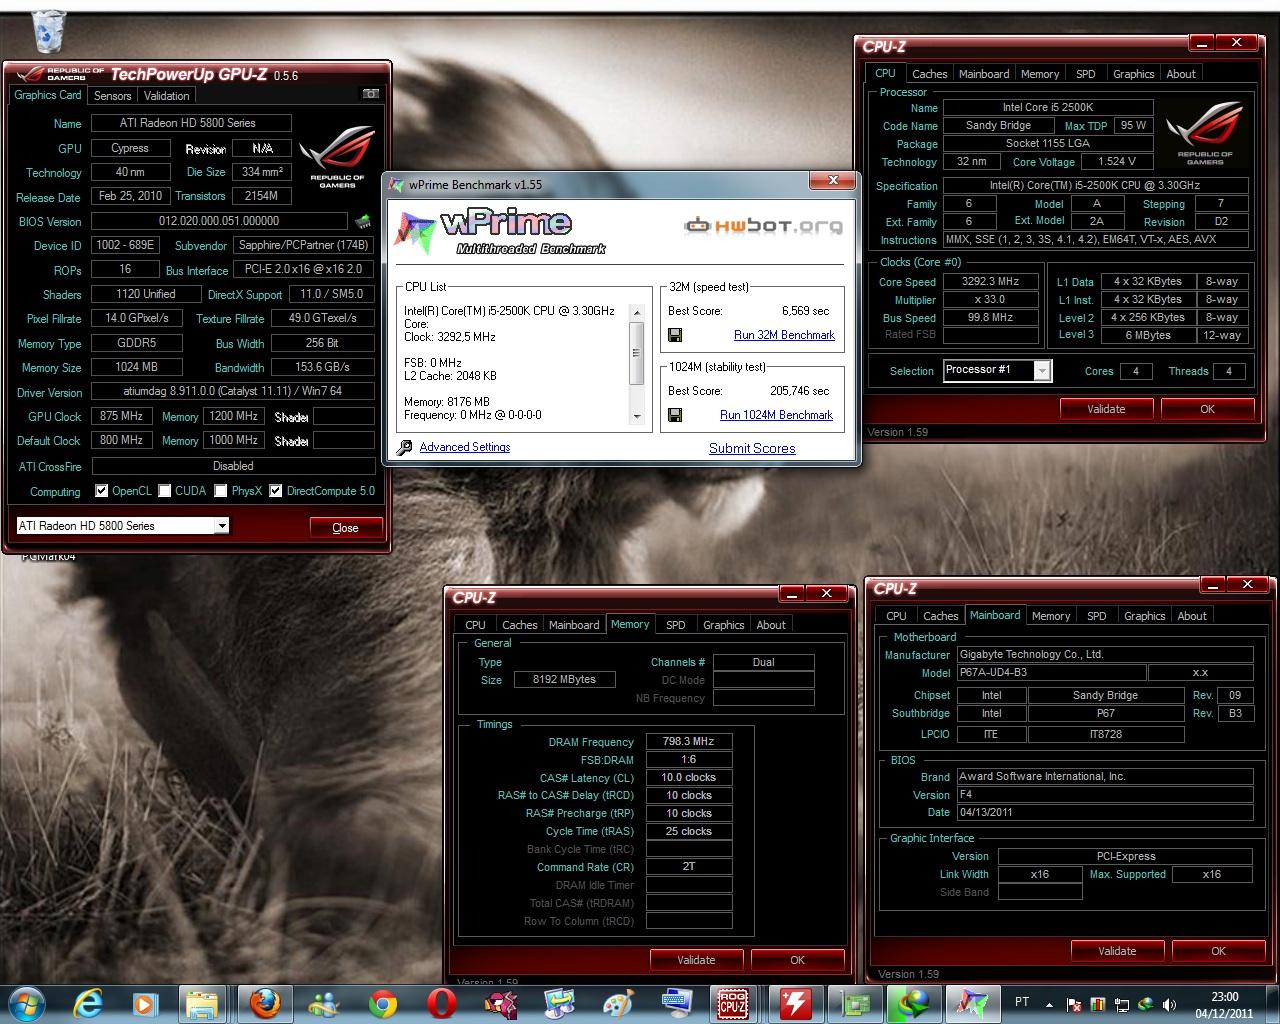This screenshot has width=1280, height=1024.
Task: Open the Recycle Bin desktop icon
Action: (48, 30)
